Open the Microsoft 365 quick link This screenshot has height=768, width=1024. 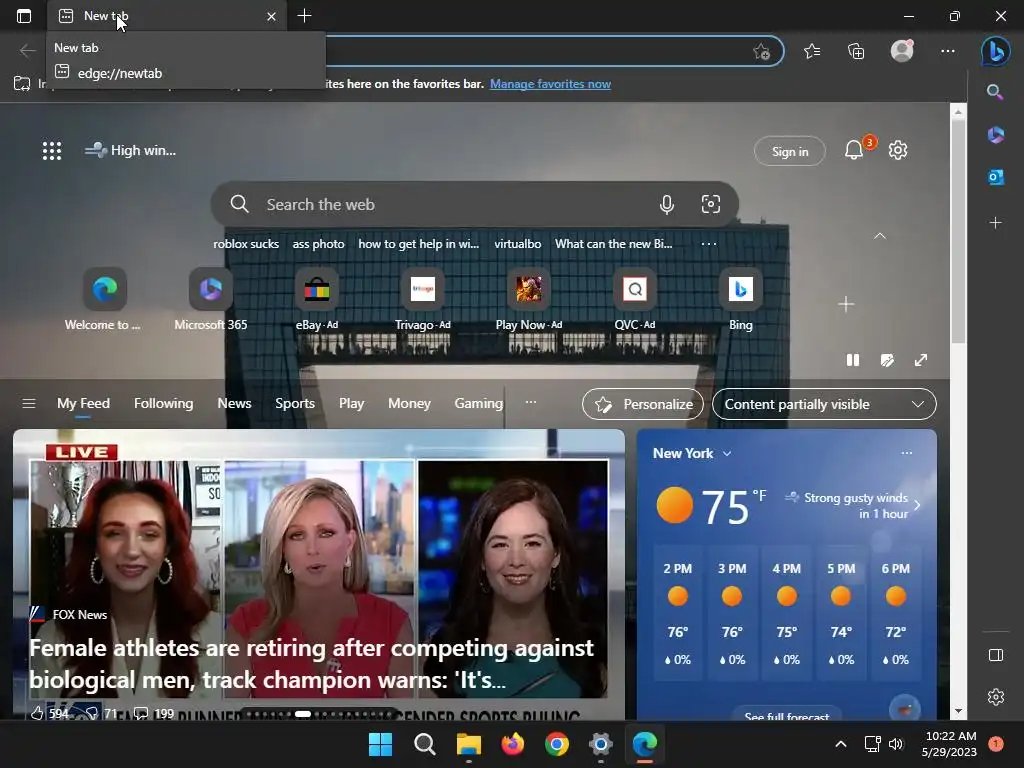210,300
